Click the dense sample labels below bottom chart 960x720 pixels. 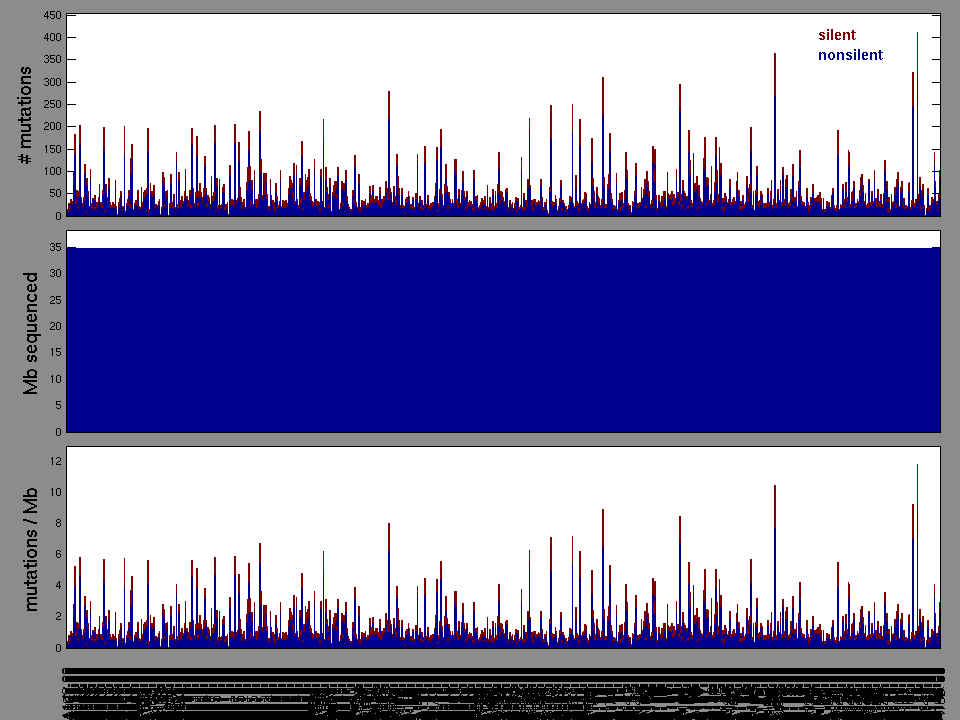[500, 690]
